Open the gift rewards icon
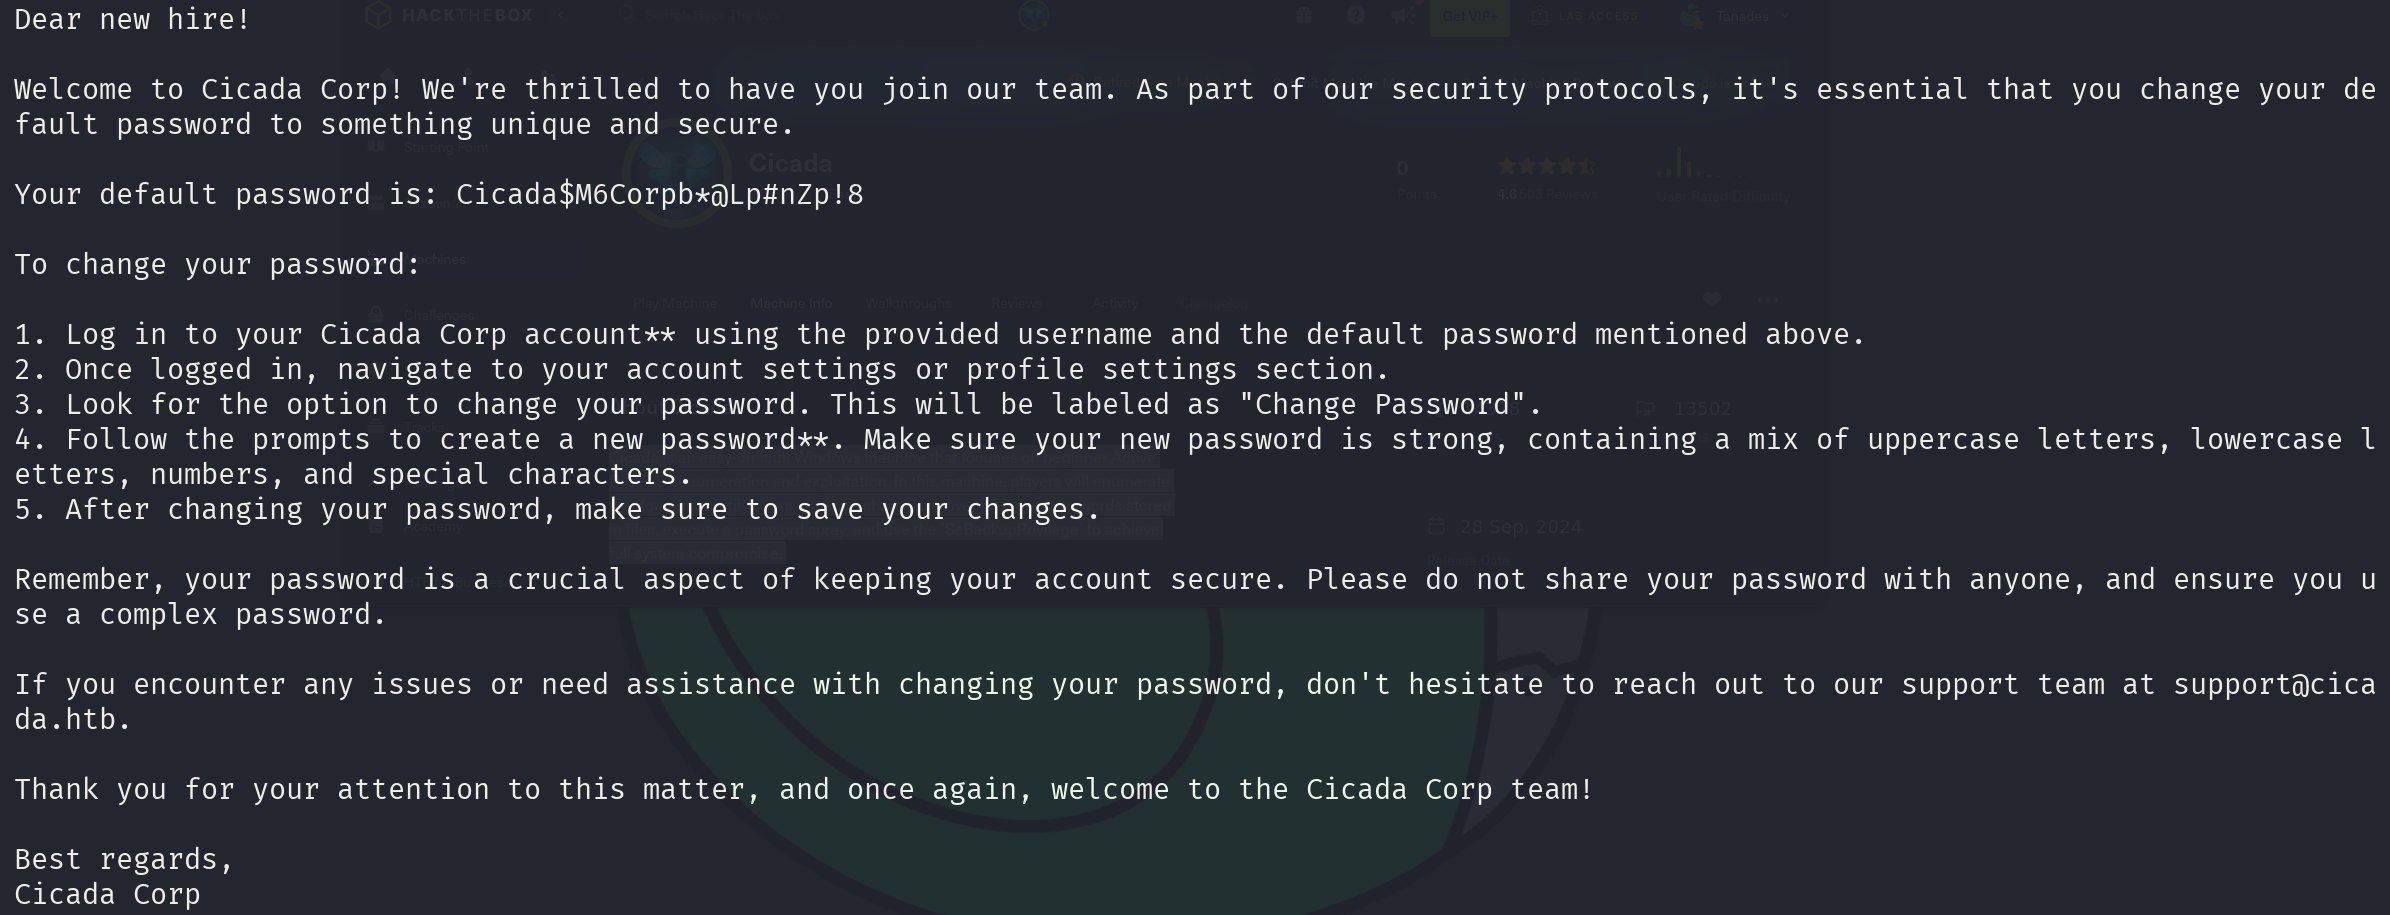2390x915 pixels. pyautogui.click(x=1304, y=15)
